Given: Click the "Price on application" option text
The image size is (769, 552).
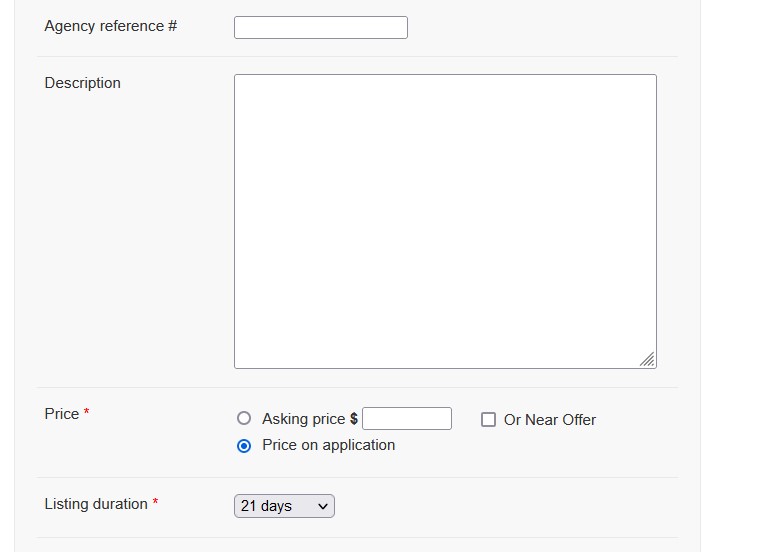Looking at the screenshot, I should (x=328, y=445).
